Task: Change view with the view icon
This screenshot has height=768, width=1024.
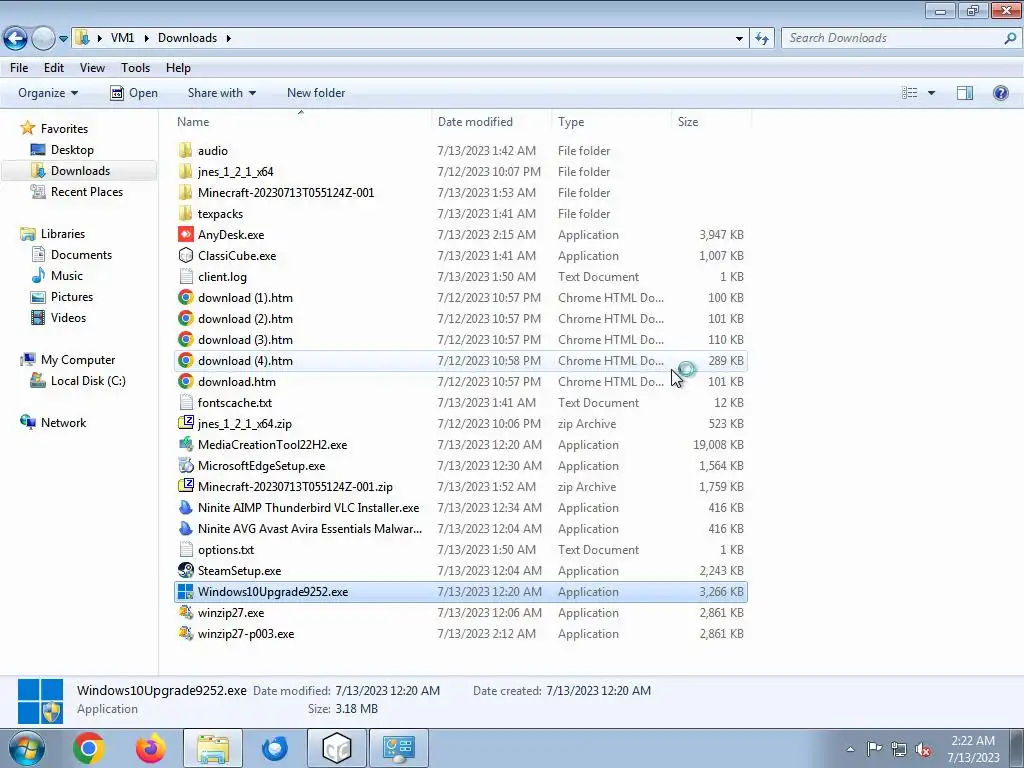Action: click(x=910, y=93)
